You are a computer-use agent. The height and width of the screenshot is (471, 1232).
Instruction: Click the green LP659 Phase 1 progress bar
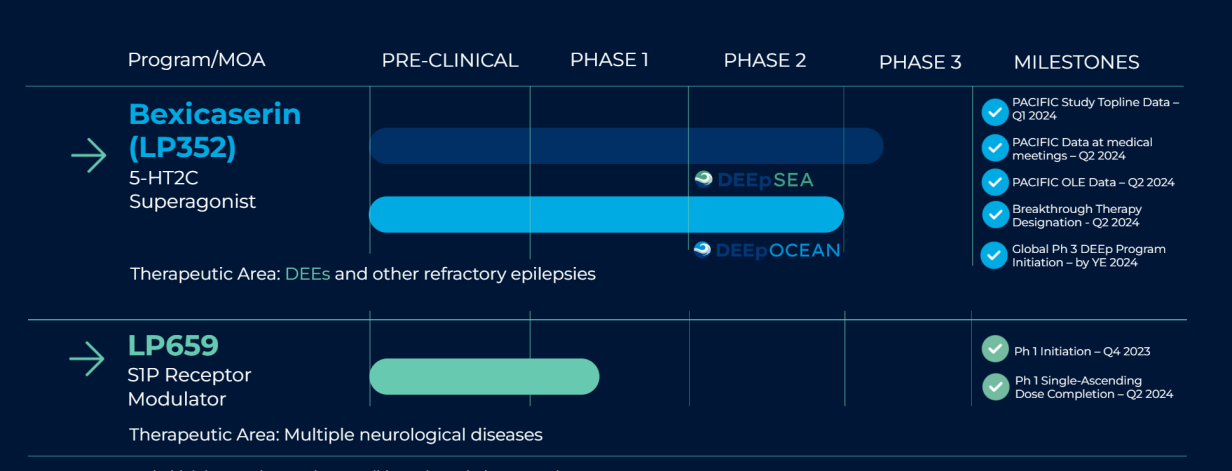pyautogui.click(x=484, y=376)
